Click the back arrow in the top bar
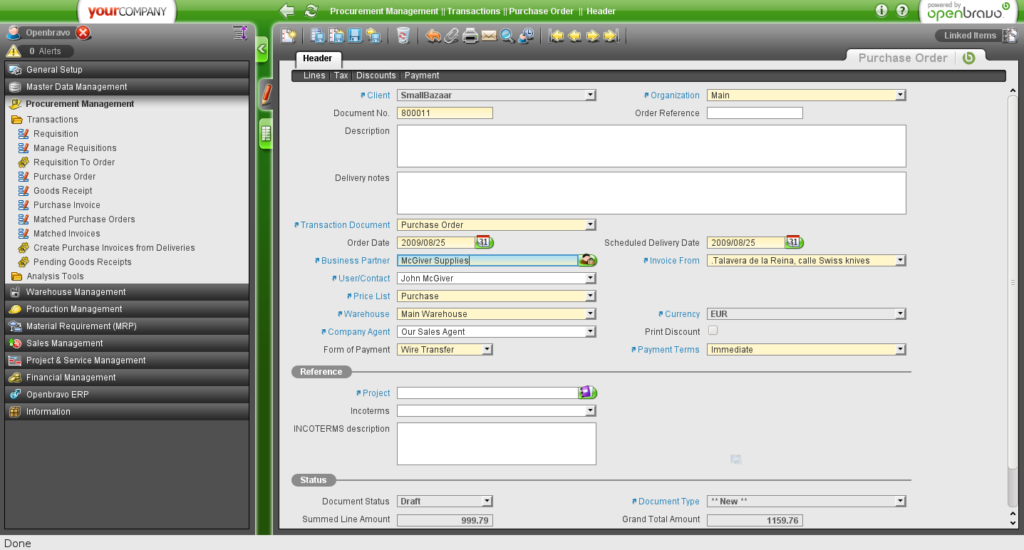Image resolution: width=1024 pixels, height=550 pixels. point(287,10)
